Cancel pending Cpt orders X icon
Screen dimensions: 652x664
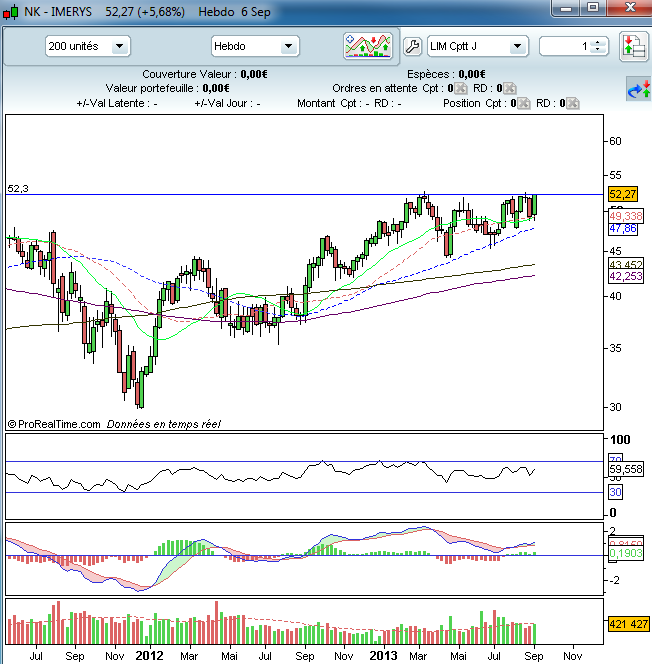461,88
